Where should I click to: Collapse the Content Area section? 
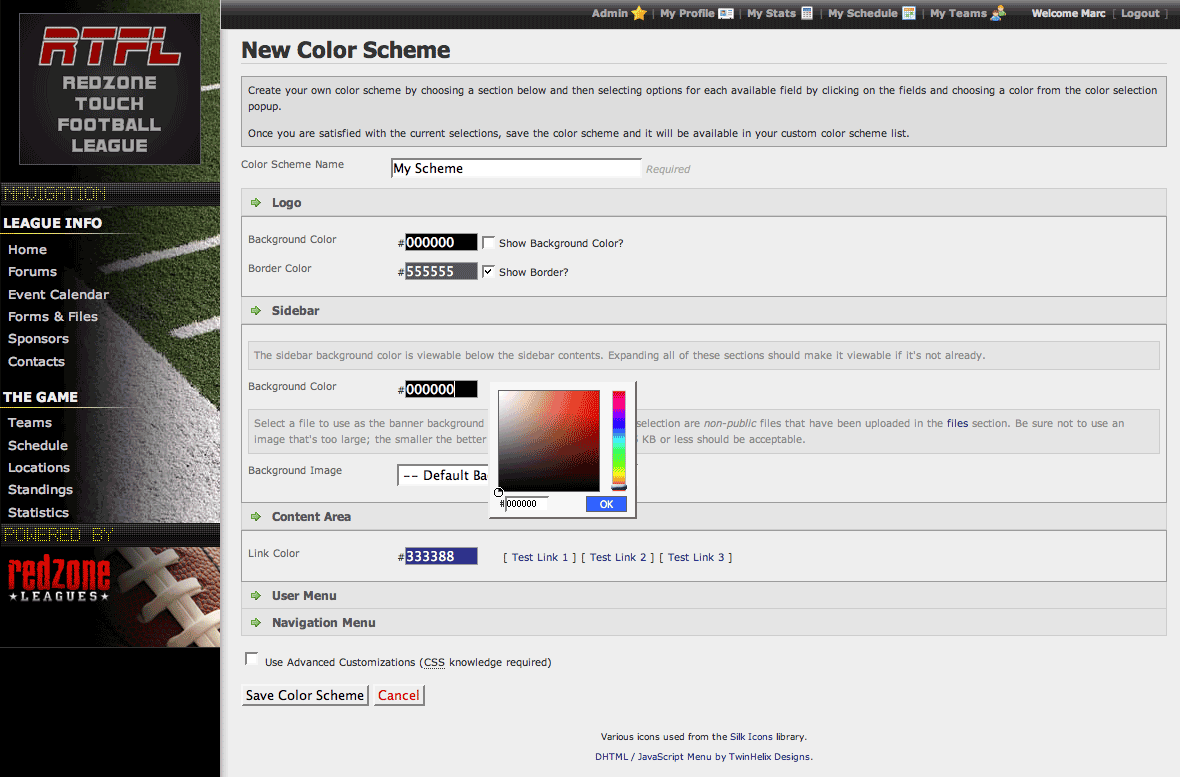(x=311, y=517)
